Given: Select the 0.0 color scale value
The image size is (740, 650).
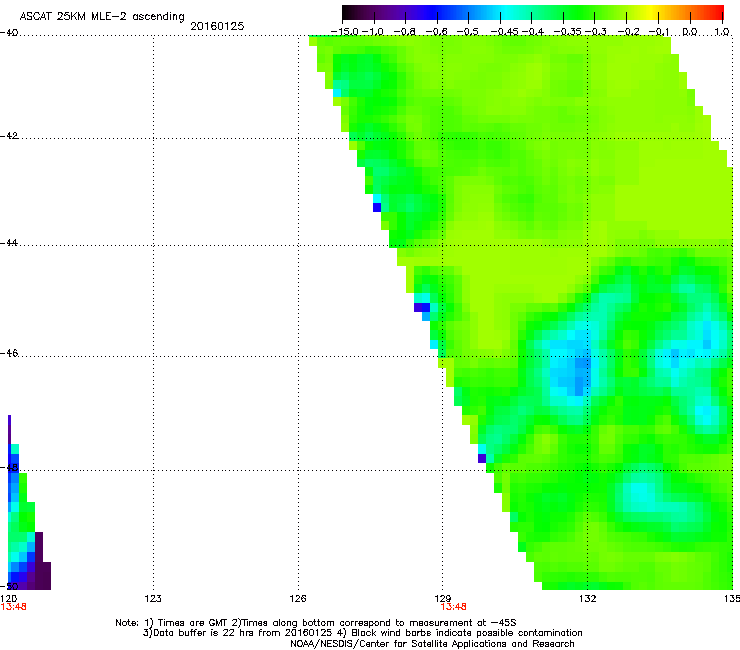Looking at the screenshot, I should pyautogui.click(x=690, y=32).
